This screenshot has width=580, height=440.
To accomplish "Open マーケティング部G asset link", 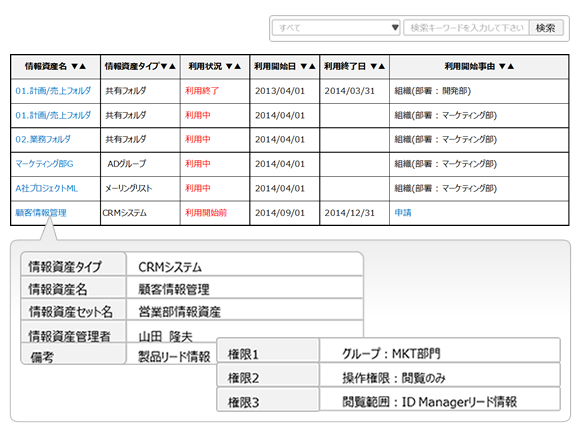I will point(44,164).
